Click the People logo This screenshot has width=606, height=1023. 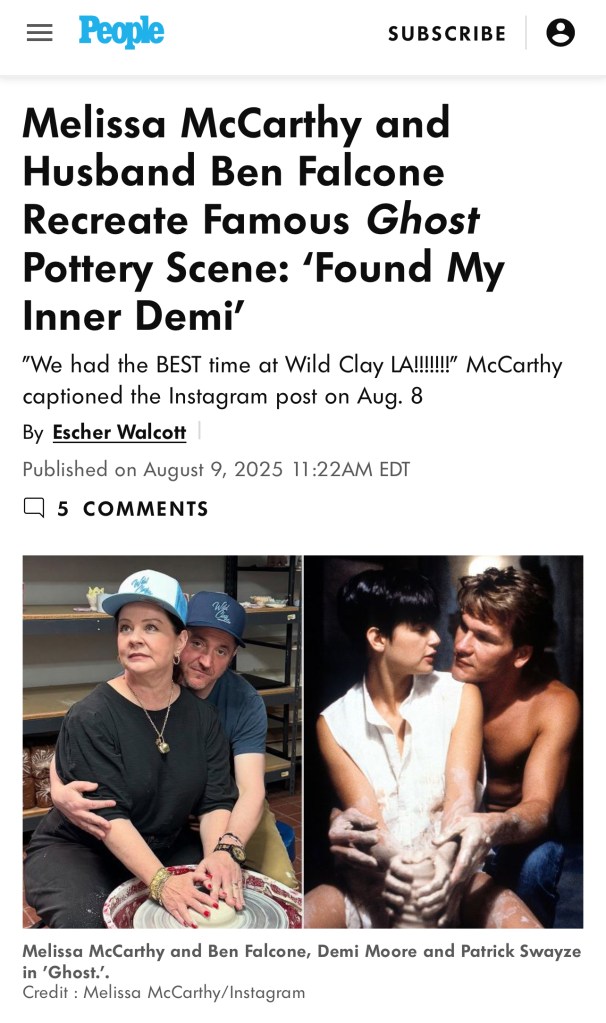coord(121,32)
